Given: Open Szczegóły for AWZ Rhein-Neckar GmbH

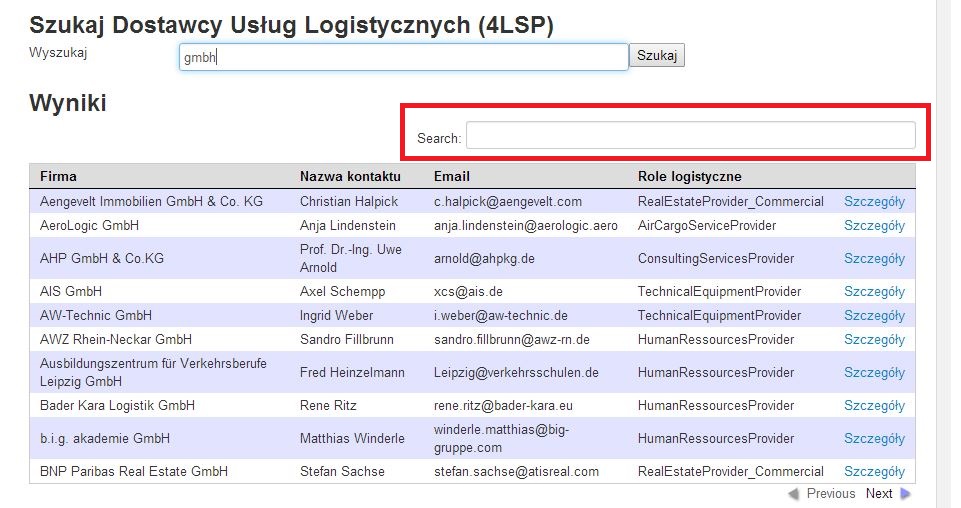Looking at the screenshot, I should (x=874, y=339).
